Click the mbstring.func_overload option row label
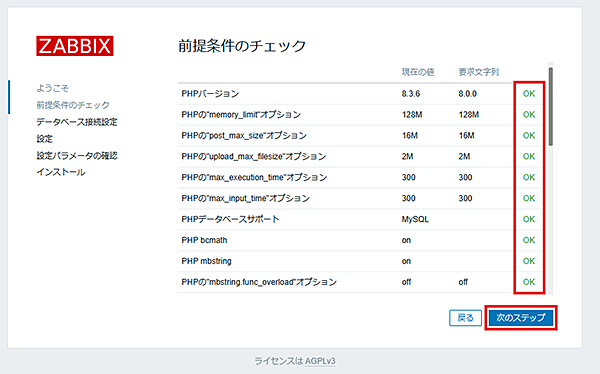 tap(259, 282)
